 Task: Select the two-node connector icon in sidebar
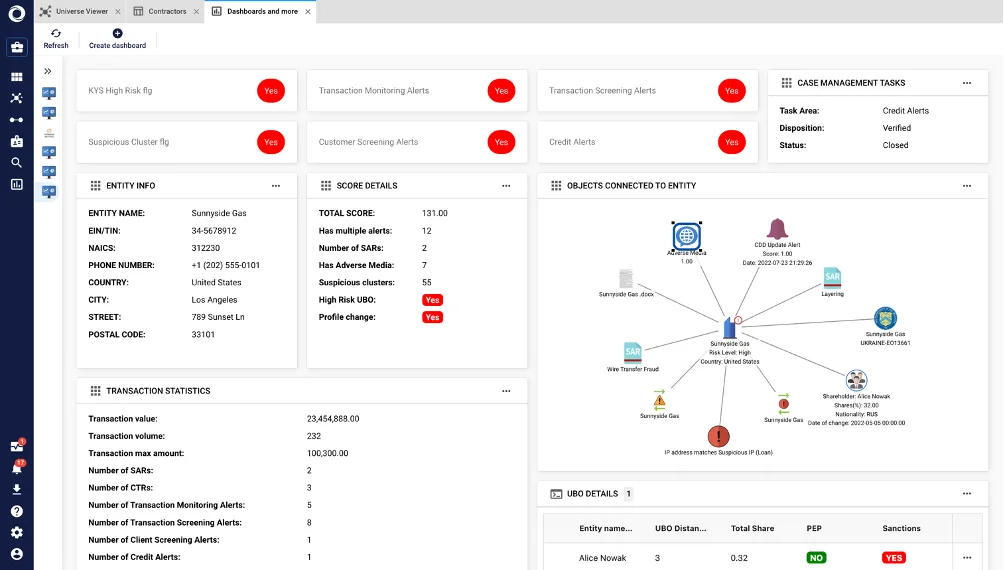click(x=17, y=120)
